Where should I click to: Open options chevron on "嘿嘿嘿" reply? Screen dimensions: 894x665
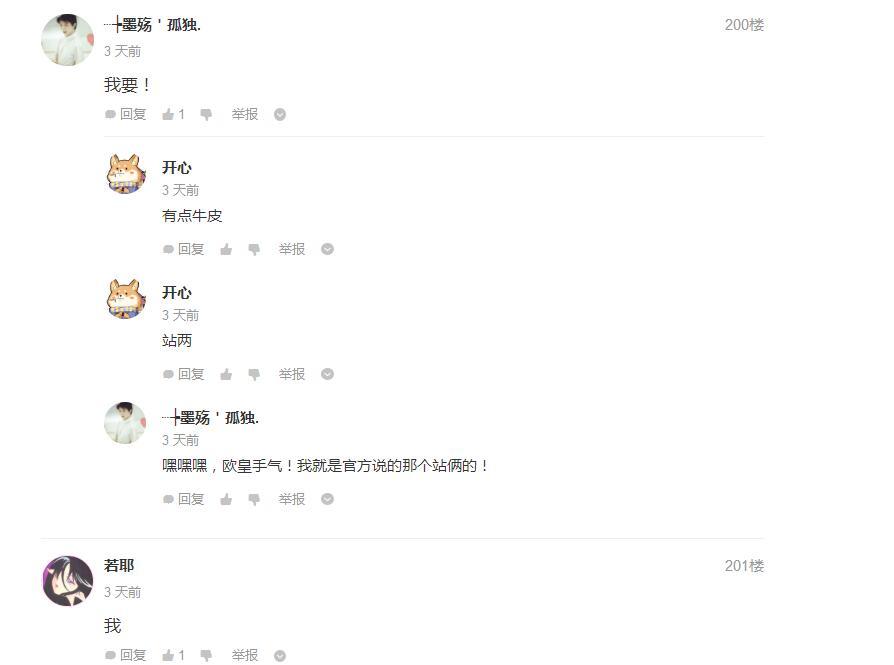[327, 499]
